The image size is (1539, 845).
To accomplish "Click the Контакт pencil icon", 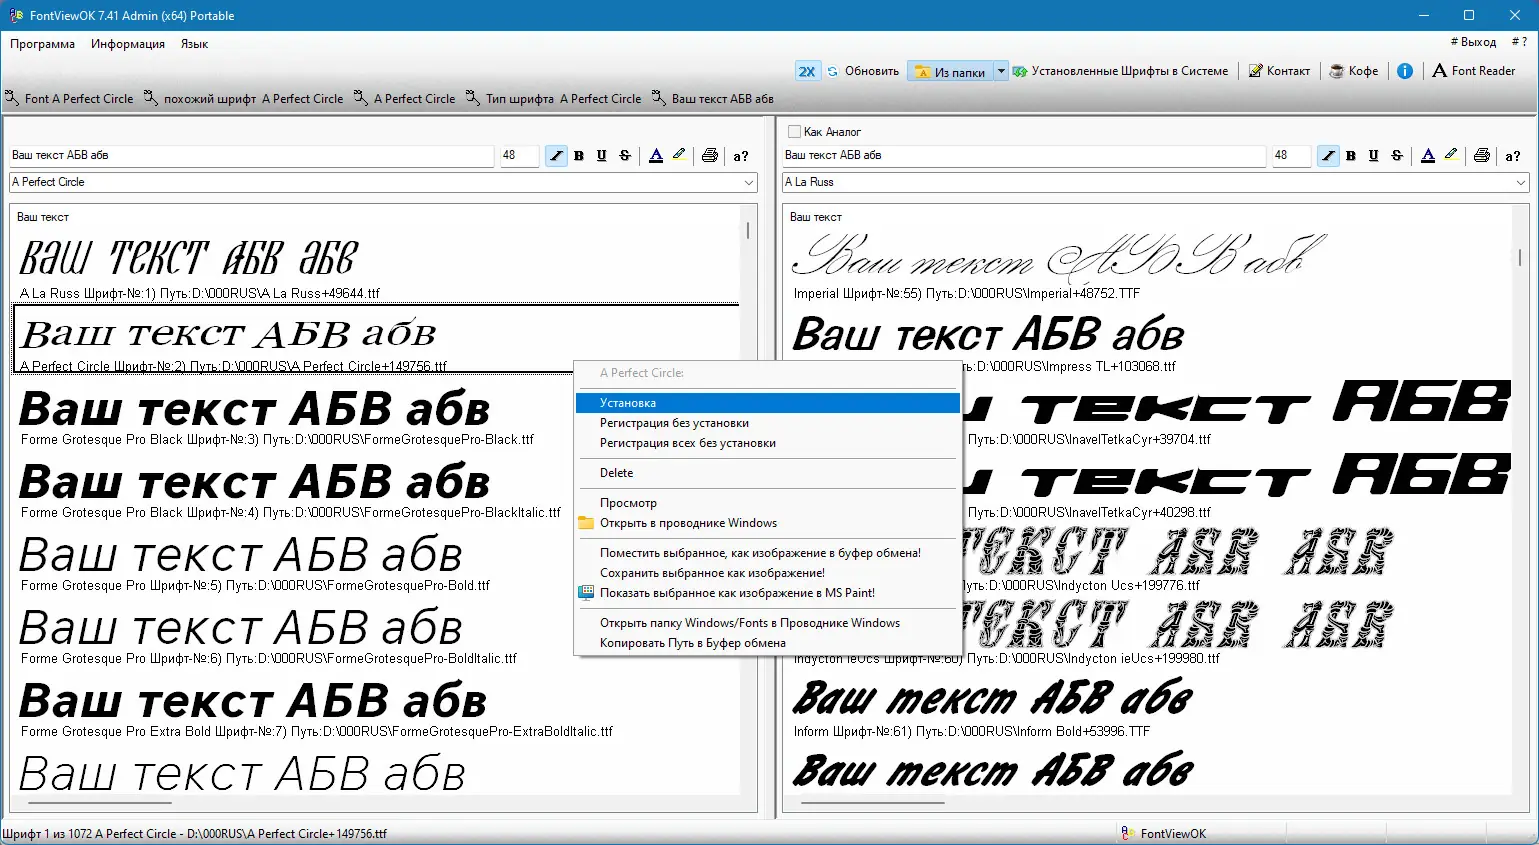I will (1255, 71).
